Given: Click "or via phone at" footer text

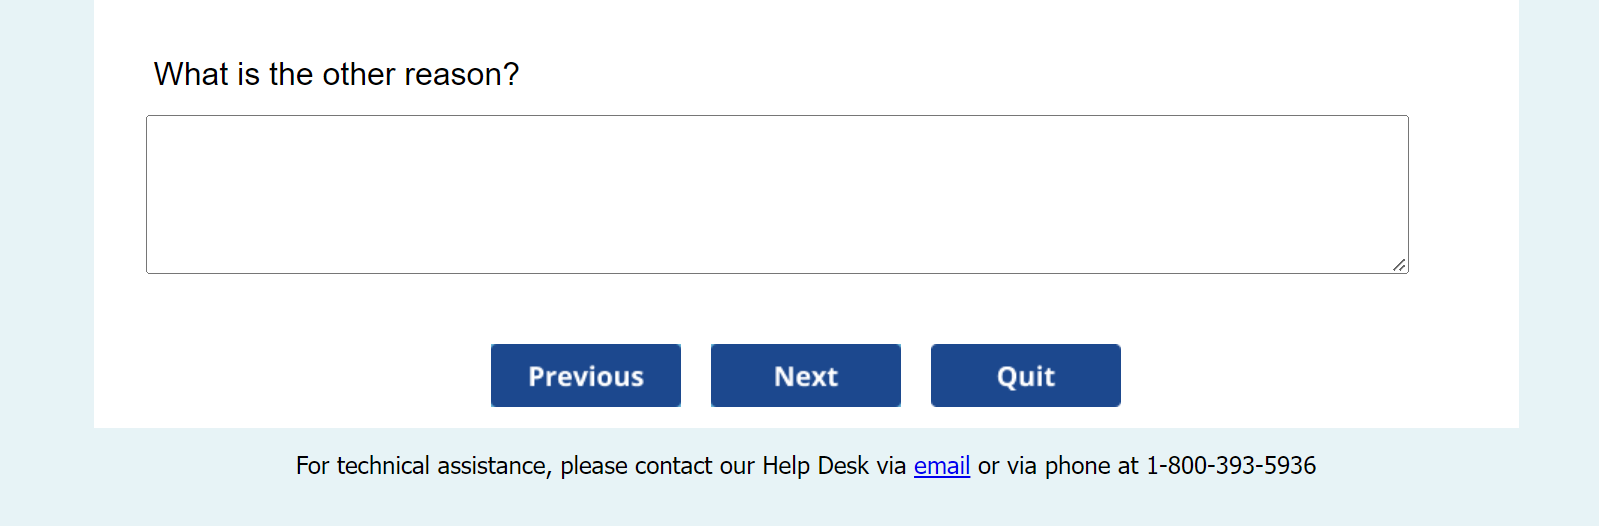Looking at the screenshot, I should coord(1058,466).
